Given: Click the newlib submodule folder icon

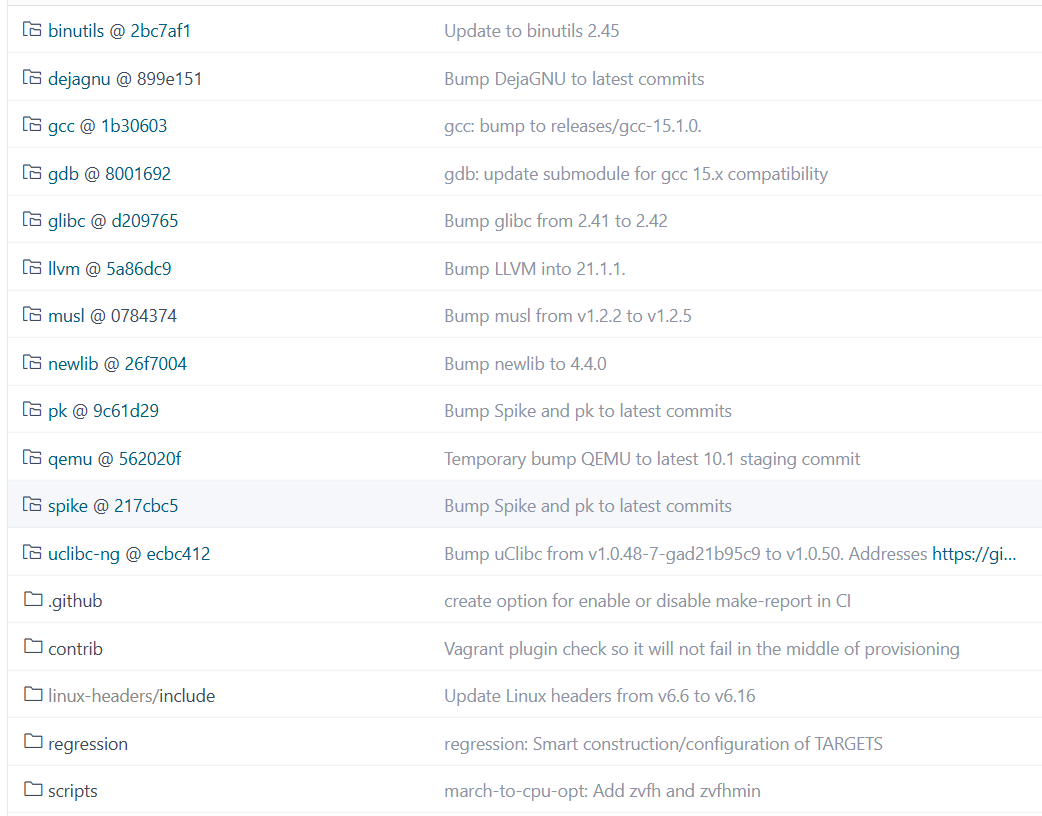Looking at the screenshot, I should pyautogui.click(x=32, y=362).
